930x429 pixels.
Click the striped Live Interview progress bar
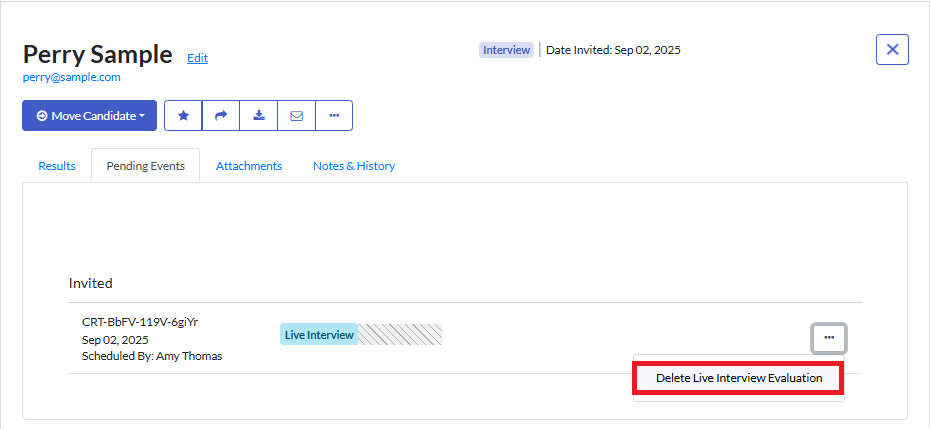[x=400, y=335]
